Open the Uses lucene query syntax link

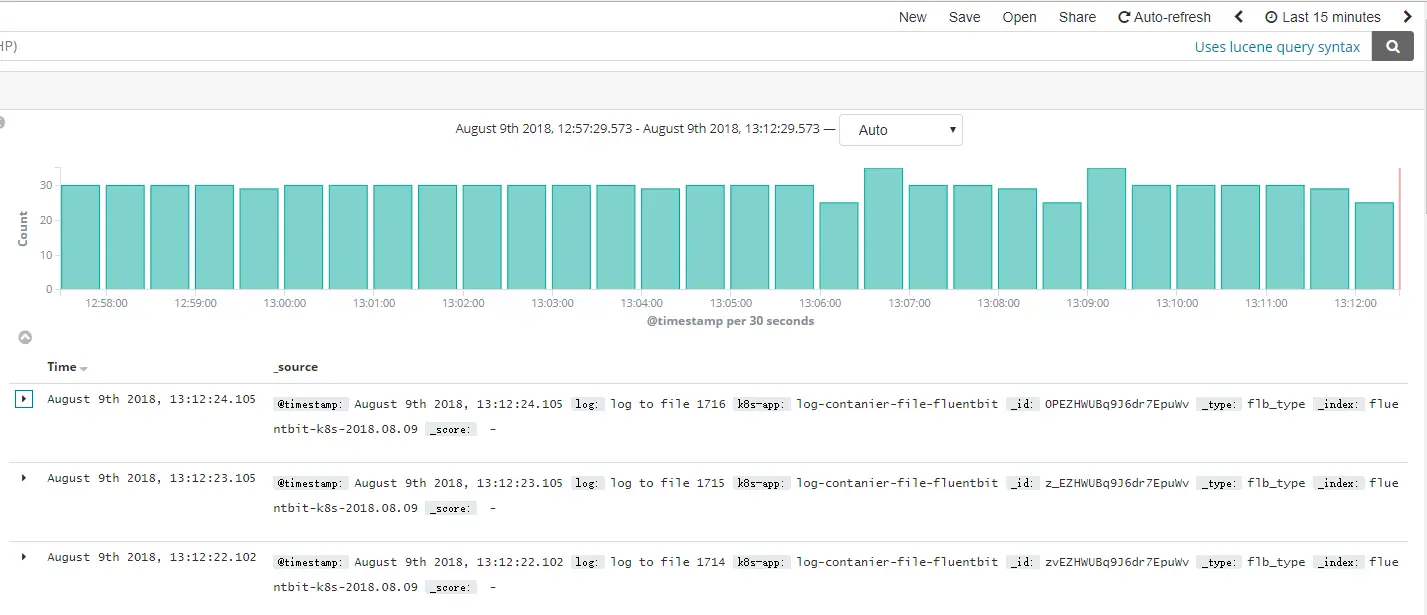[x=1277, y=47]
